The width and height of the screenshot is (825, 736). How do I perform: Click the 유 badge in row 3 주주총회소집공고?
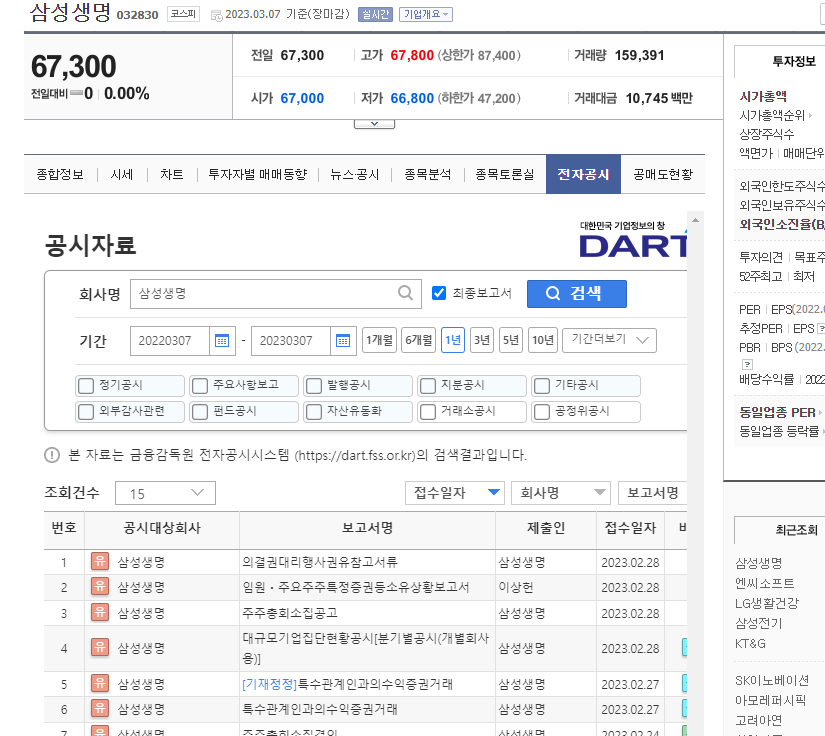tap(100, 612)
